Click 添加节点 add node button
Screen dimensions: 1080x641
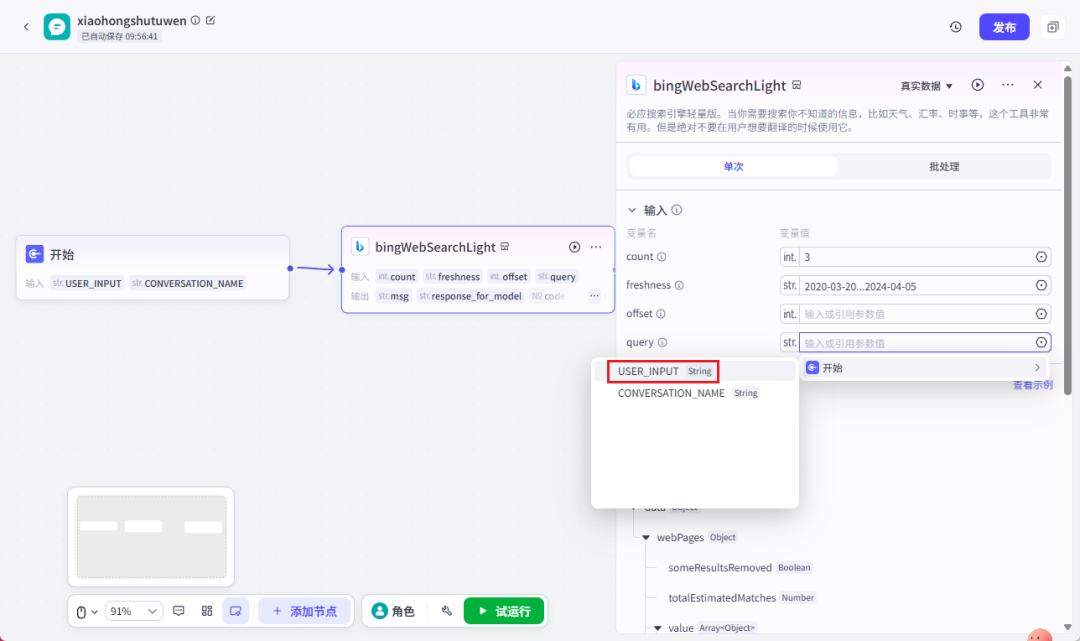pyautogui.click(x=304, y=611)
